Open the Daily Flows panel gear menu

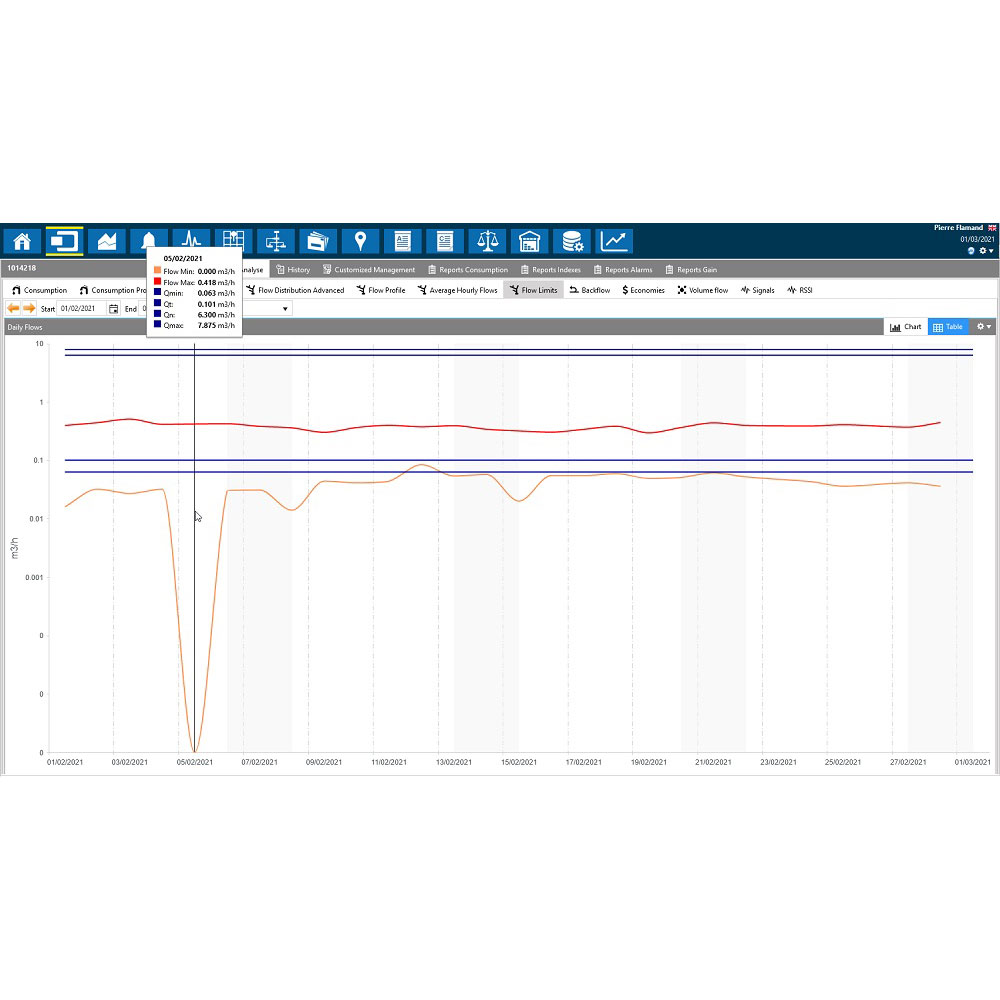984,327
